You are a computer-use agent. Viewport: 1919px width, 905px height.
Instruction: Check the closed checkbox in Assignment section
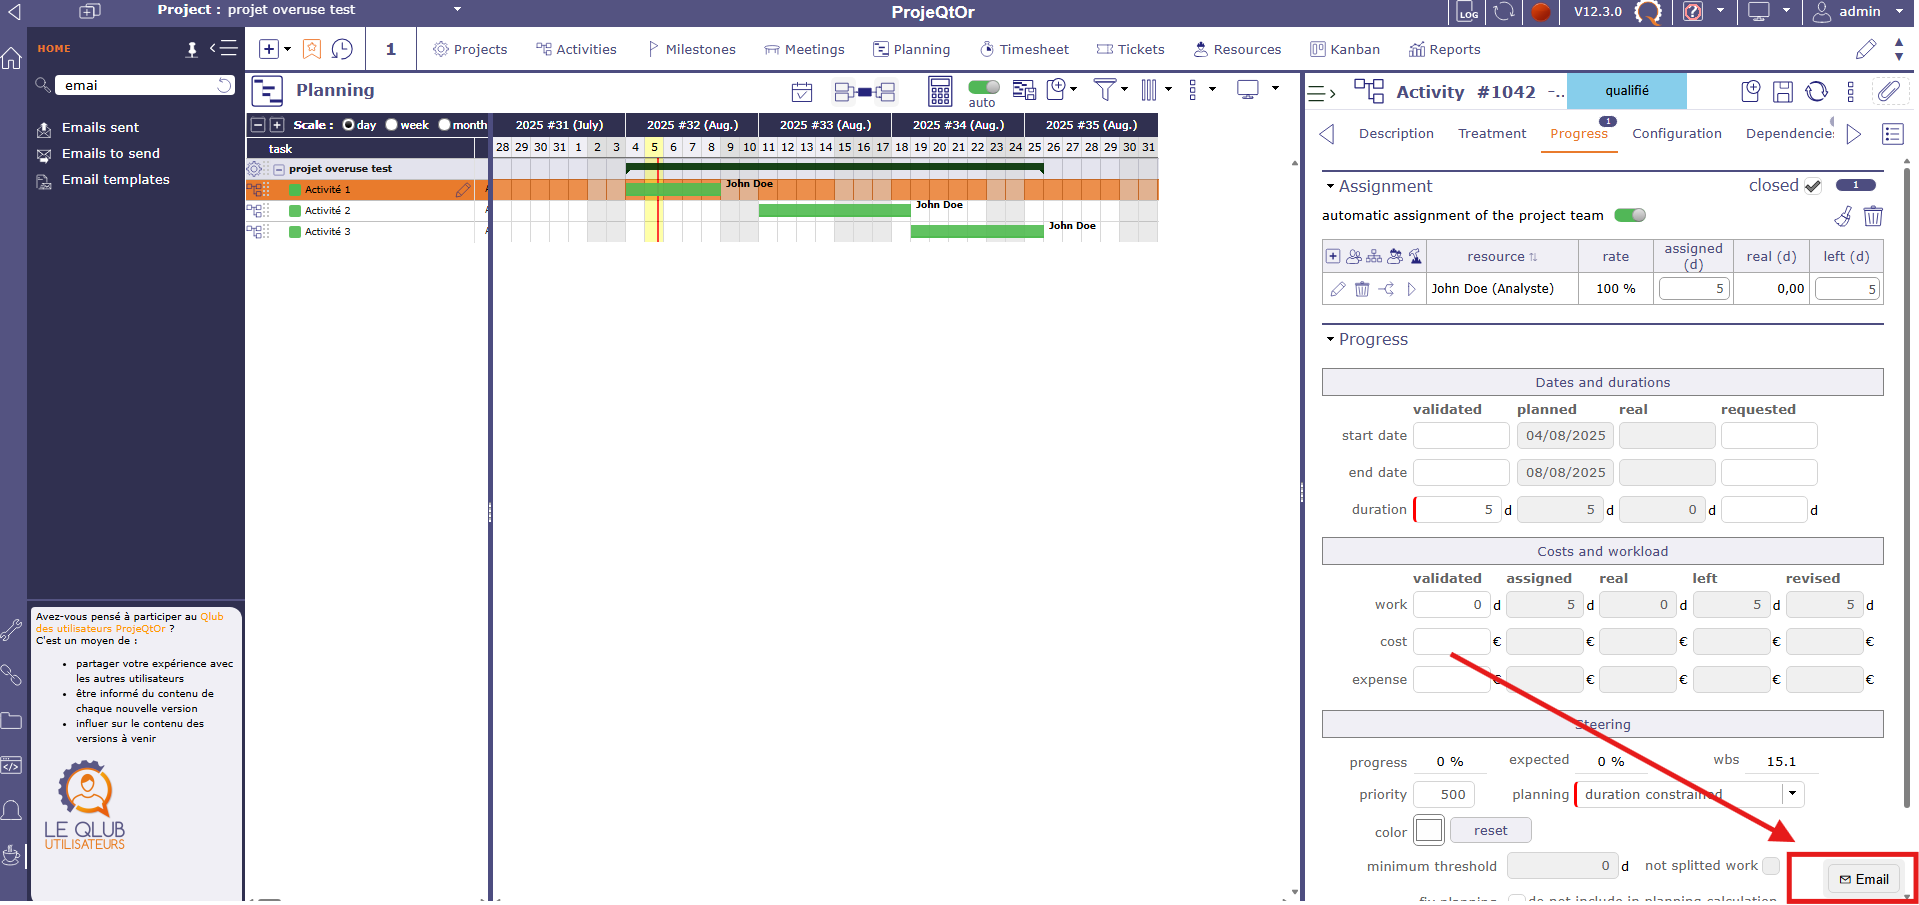coord(1813,185)
